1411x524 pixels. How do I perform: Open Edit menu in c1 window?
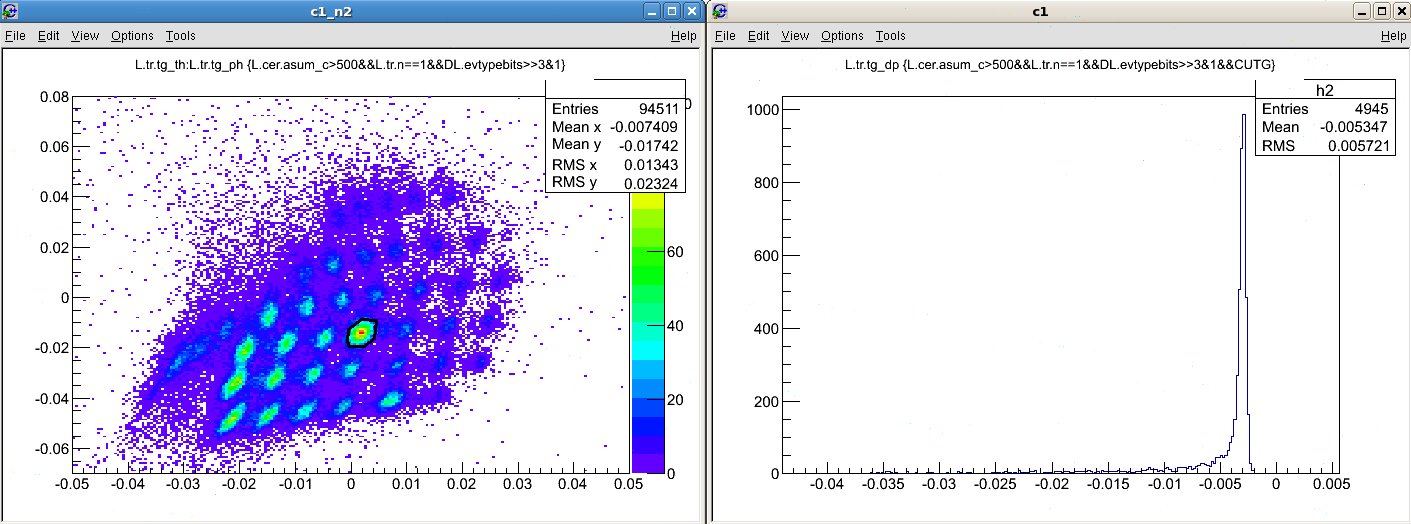[x=760, y=35]
